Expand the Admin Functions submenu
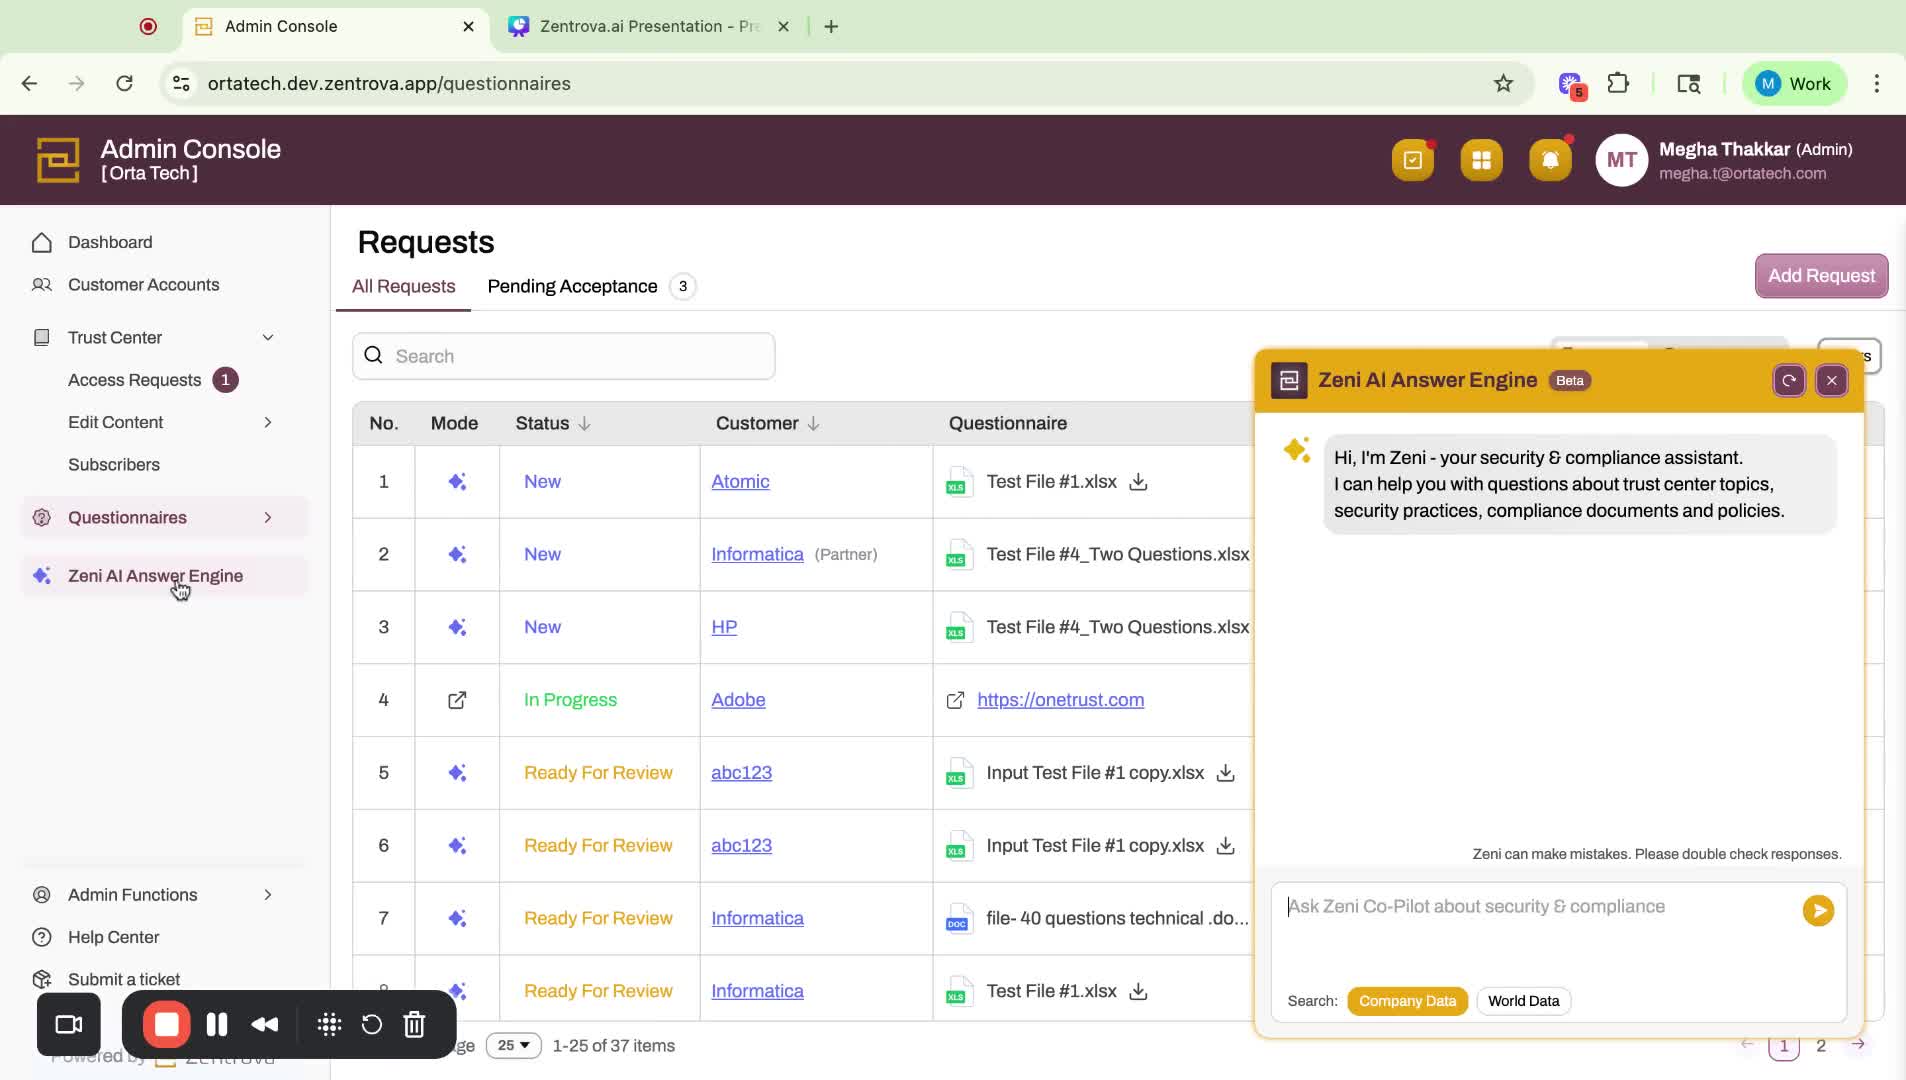The width and height of the screenshot is (1906, 1080). click(x=268, y=895)
